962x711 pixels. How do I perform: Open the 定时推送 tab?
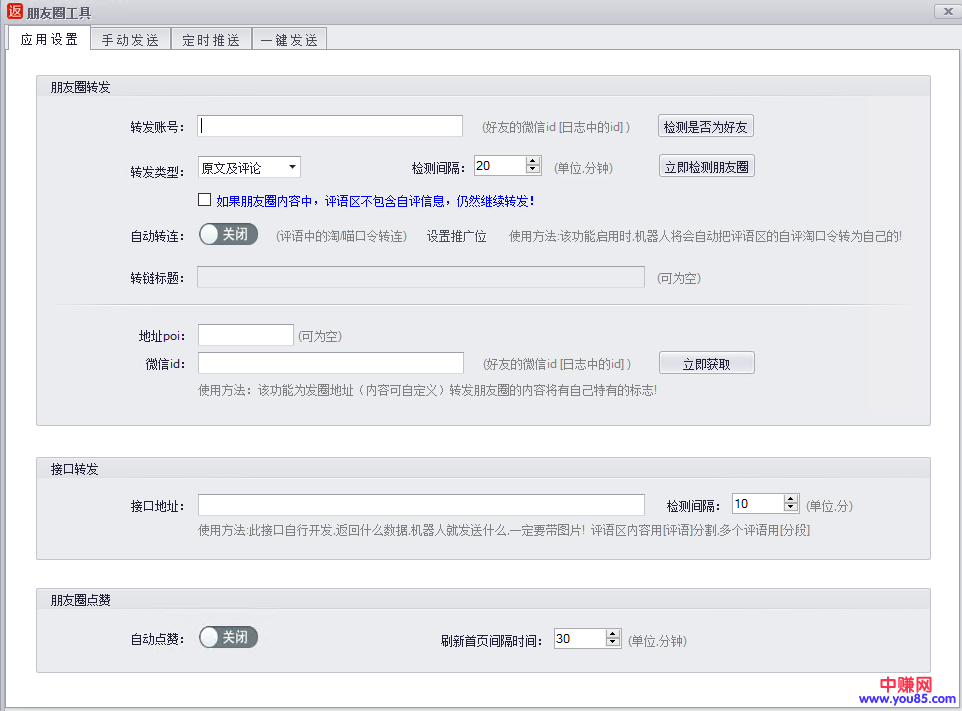pos(211,40)
